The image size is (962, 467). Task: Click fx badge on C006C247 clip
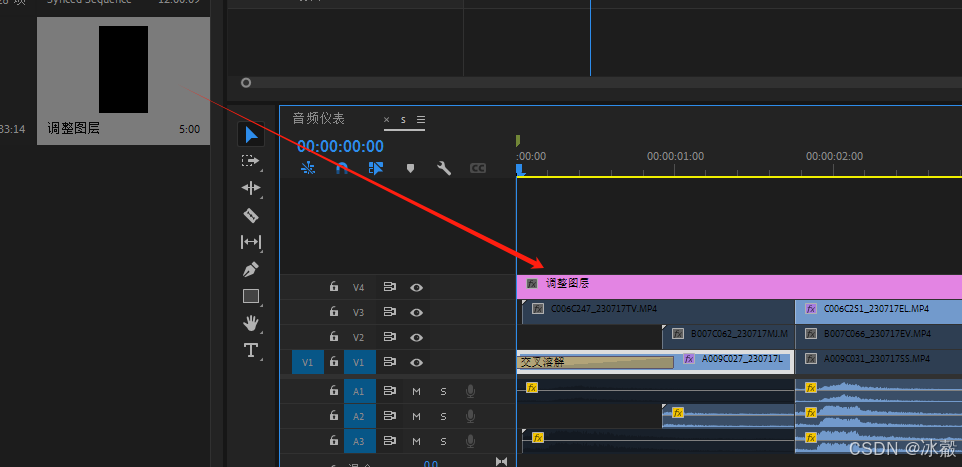coord(538,309)
